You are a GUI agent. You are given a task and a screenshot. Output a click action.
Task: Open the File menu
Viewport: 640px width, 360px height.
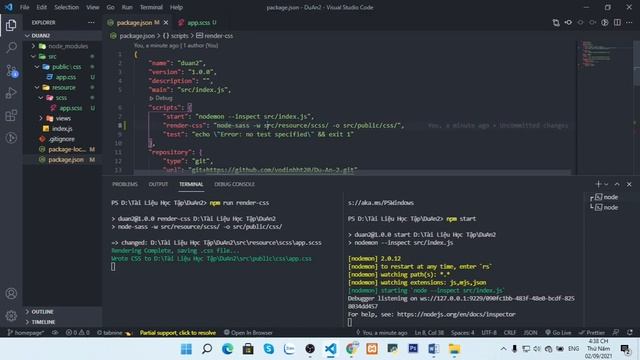[x=24, y=7]
